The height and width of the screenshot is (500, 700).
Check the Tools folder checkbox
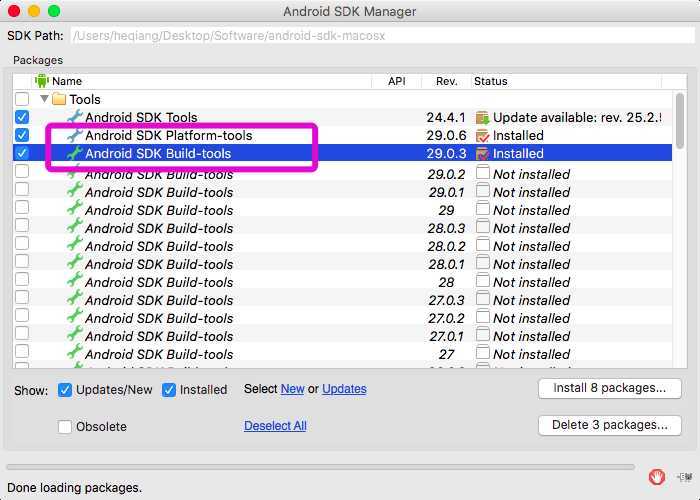click(x=22, y=99)
